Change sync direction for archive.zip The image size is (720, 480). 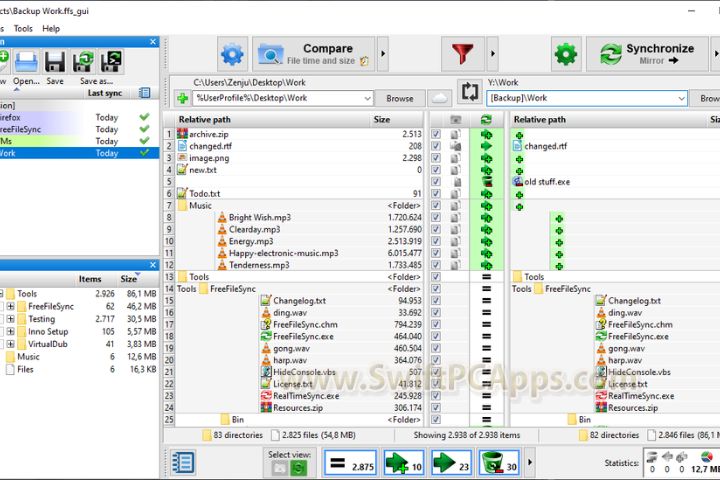tap(486, 135)
